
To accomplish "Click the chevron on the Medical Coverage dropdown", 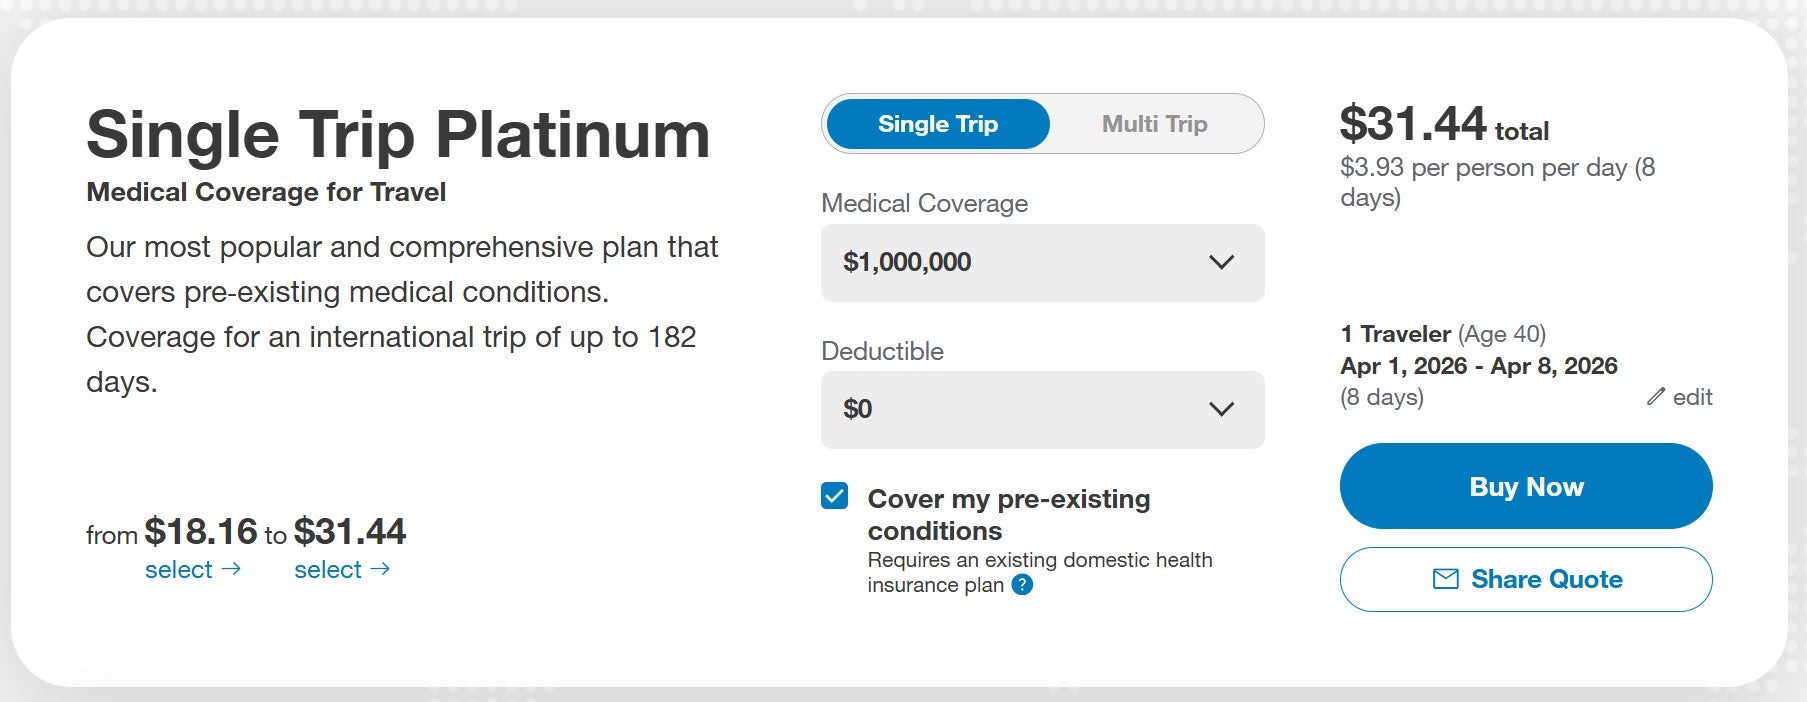I will click(x=1220, y=263).
